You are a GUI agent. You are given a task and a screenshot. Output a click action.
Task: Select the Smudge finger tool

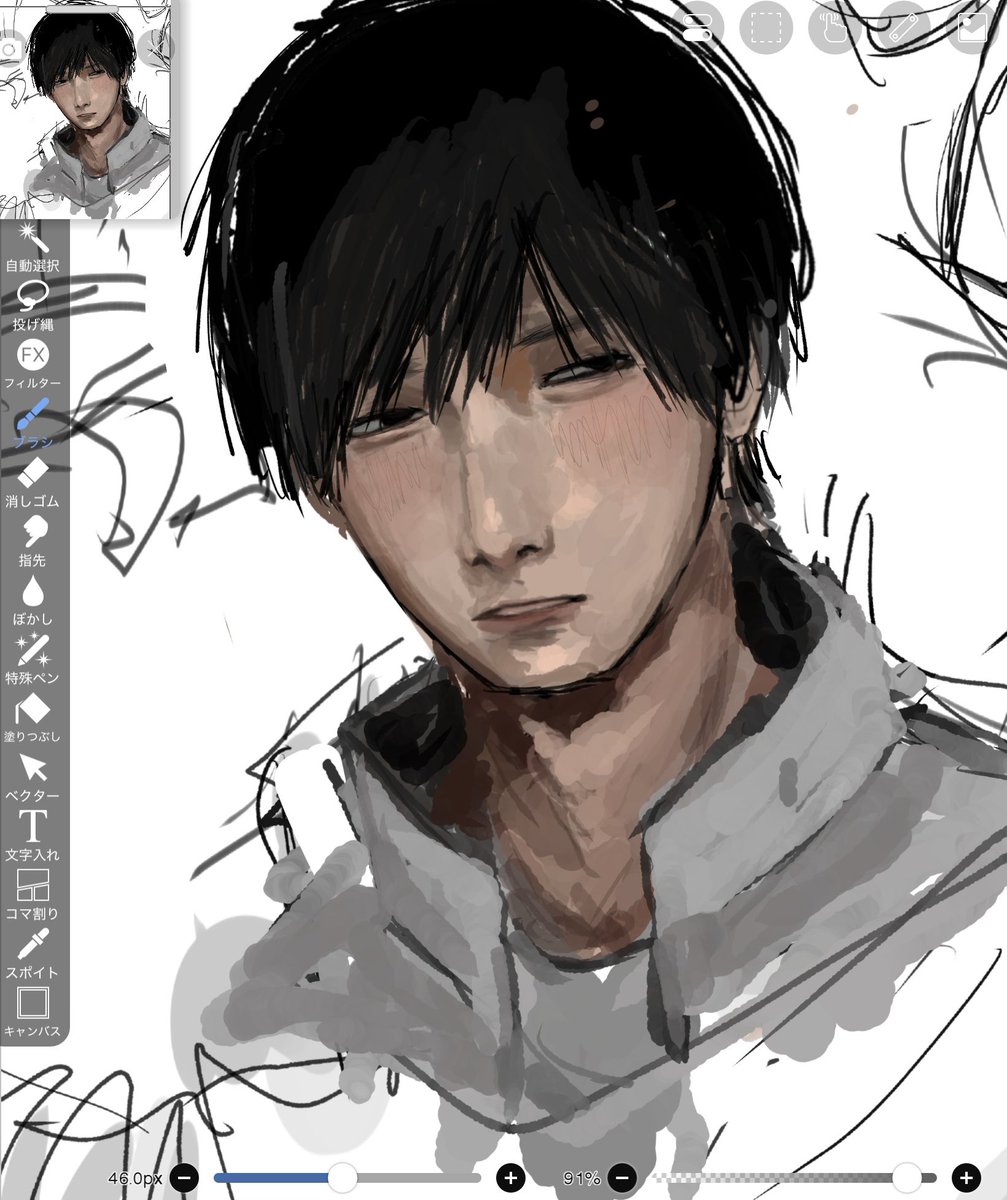[33, 541]
